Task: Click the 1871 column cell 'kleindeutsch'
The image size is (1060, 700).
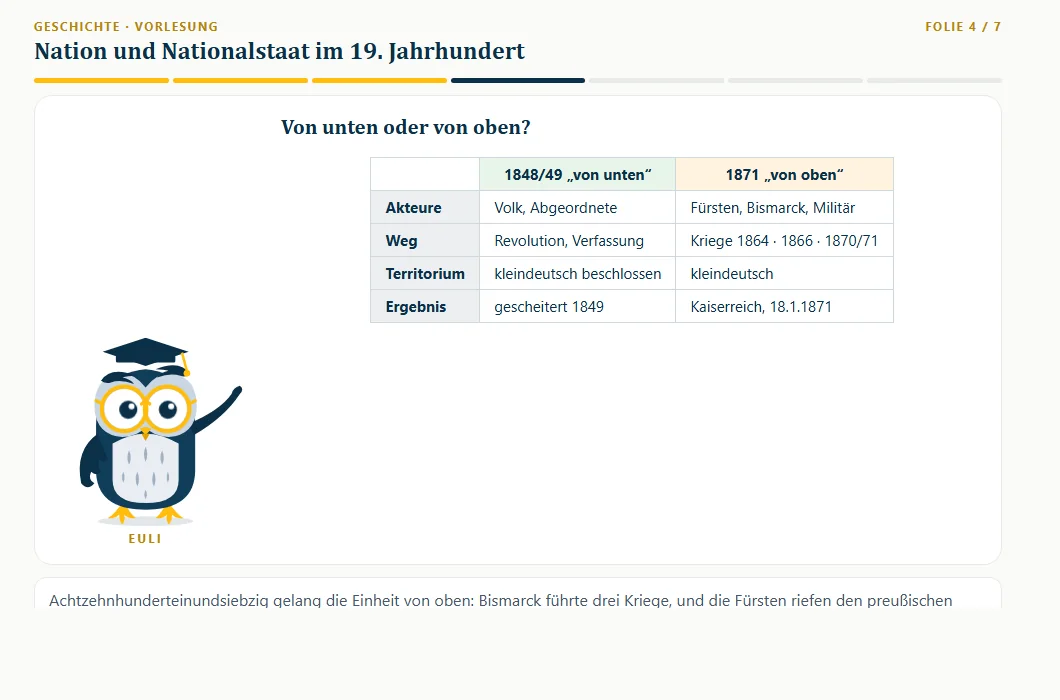Action: 784,274
